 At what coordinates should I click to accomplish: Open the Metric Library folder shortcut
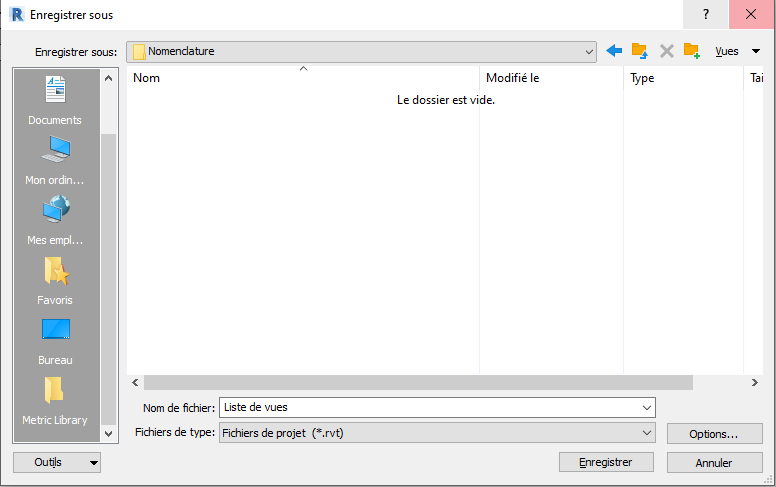55,401
